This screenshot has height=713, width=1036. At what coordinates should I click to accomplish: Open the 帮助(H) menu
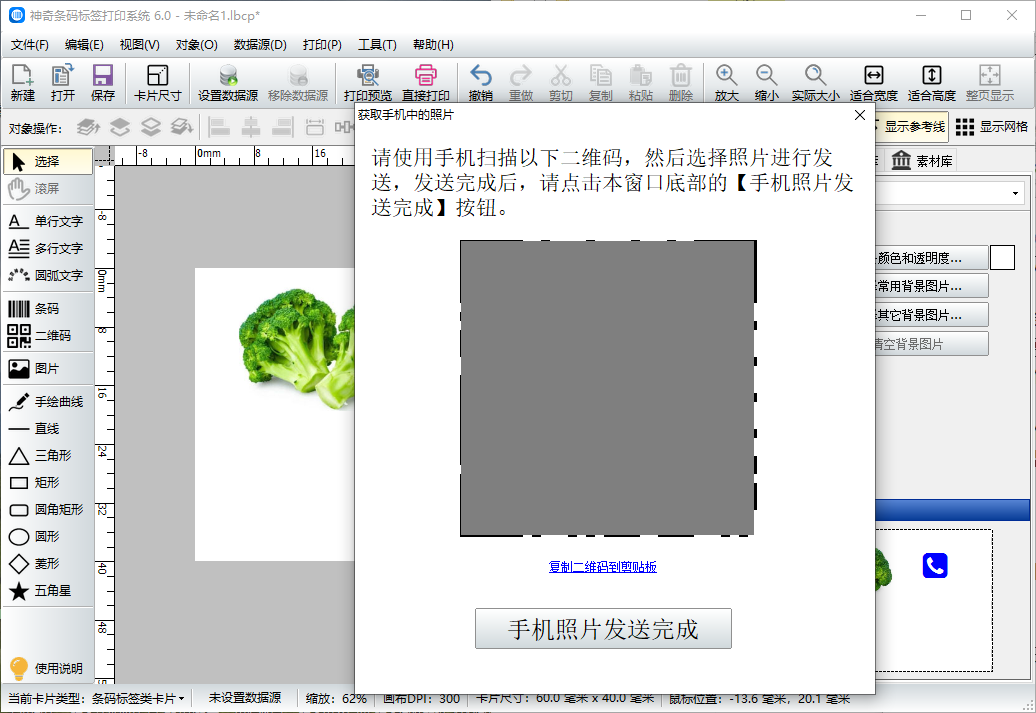[433, 45]
